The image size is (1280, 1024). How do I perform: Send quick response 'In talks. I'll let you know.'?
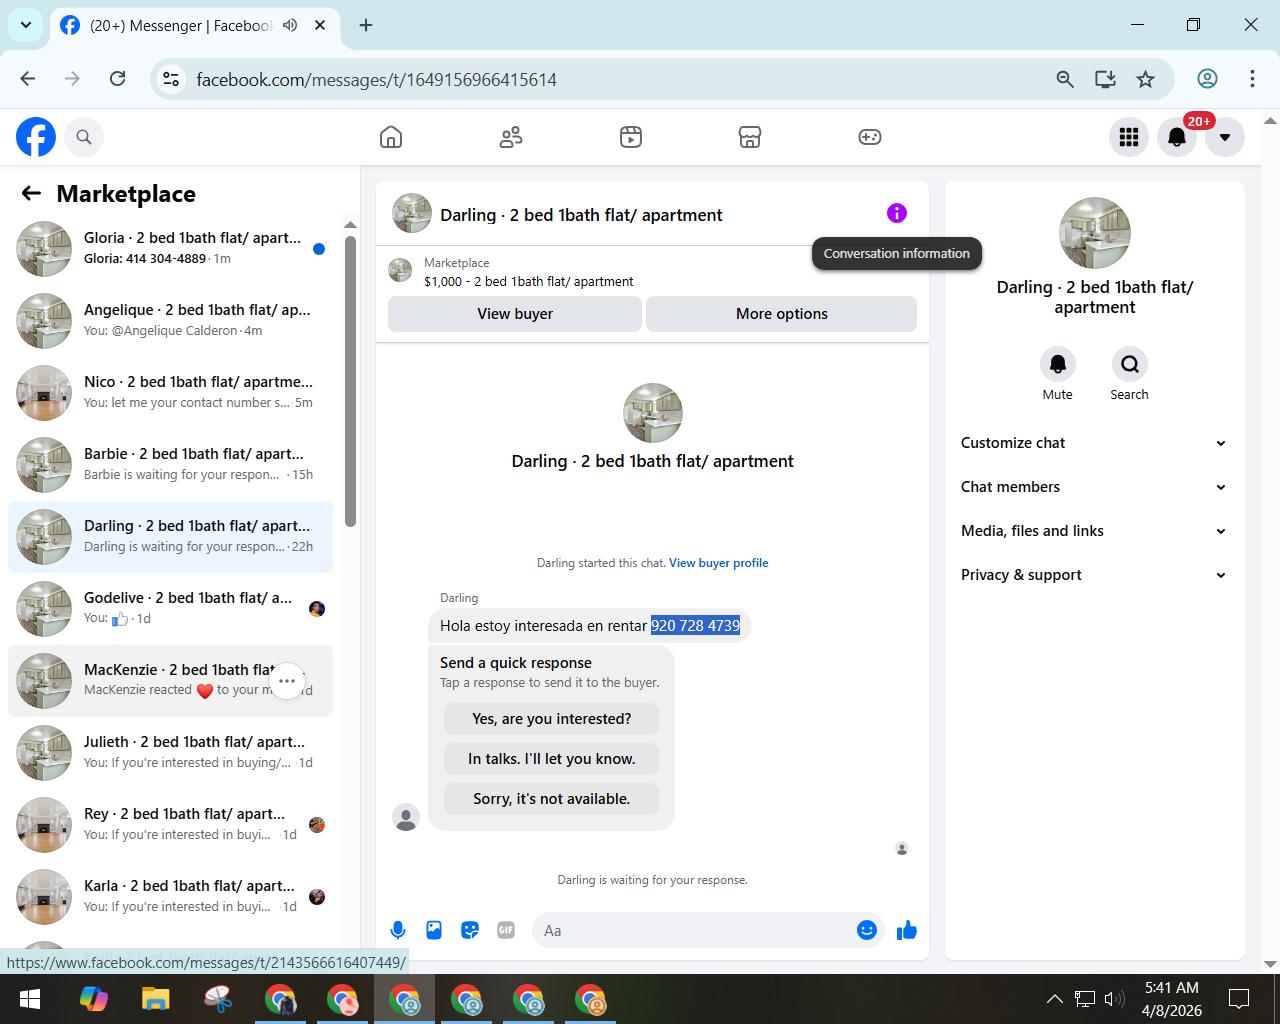point(552,759)
